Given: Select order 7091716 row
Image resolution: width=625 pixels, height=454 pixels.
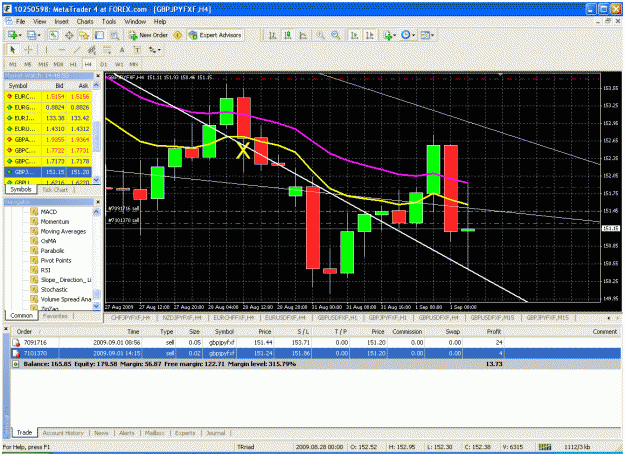Looking at the screenshot, I should pyautogui.click(x=316, y=342).
